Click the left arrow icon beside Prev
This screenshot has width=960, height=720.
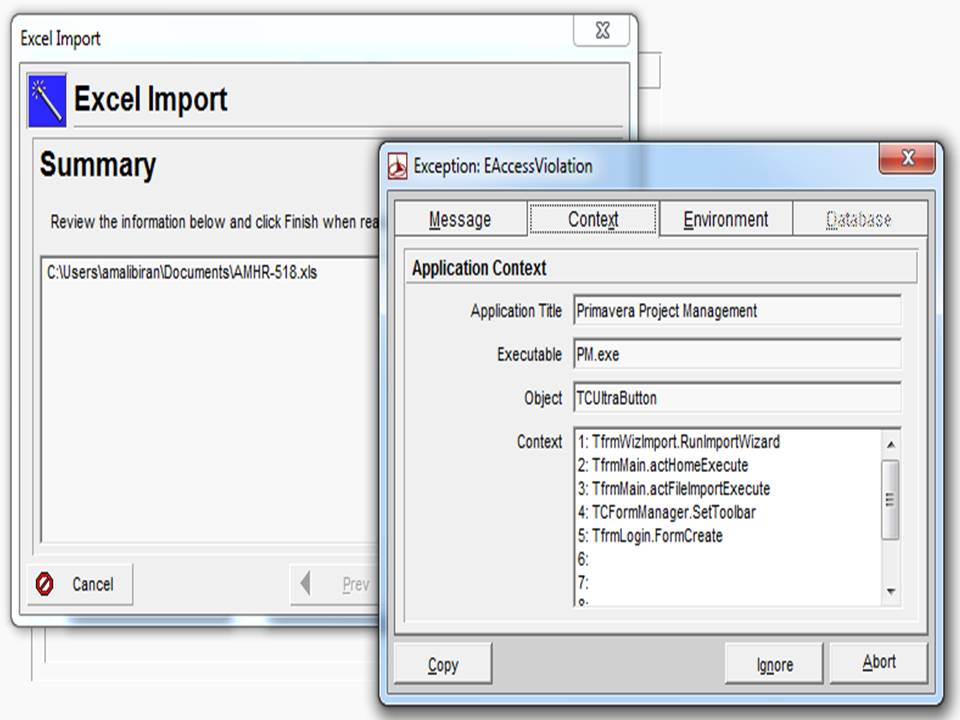pyautogui.click(x=306, y=583)
